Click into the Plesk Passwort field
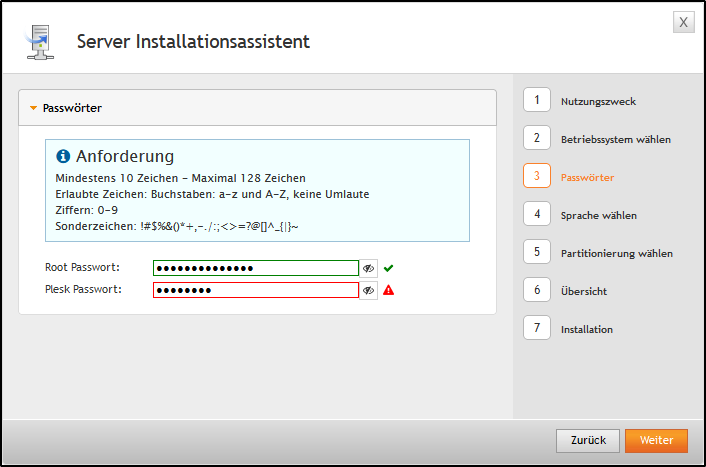The image size is (706, 467). 255,290
